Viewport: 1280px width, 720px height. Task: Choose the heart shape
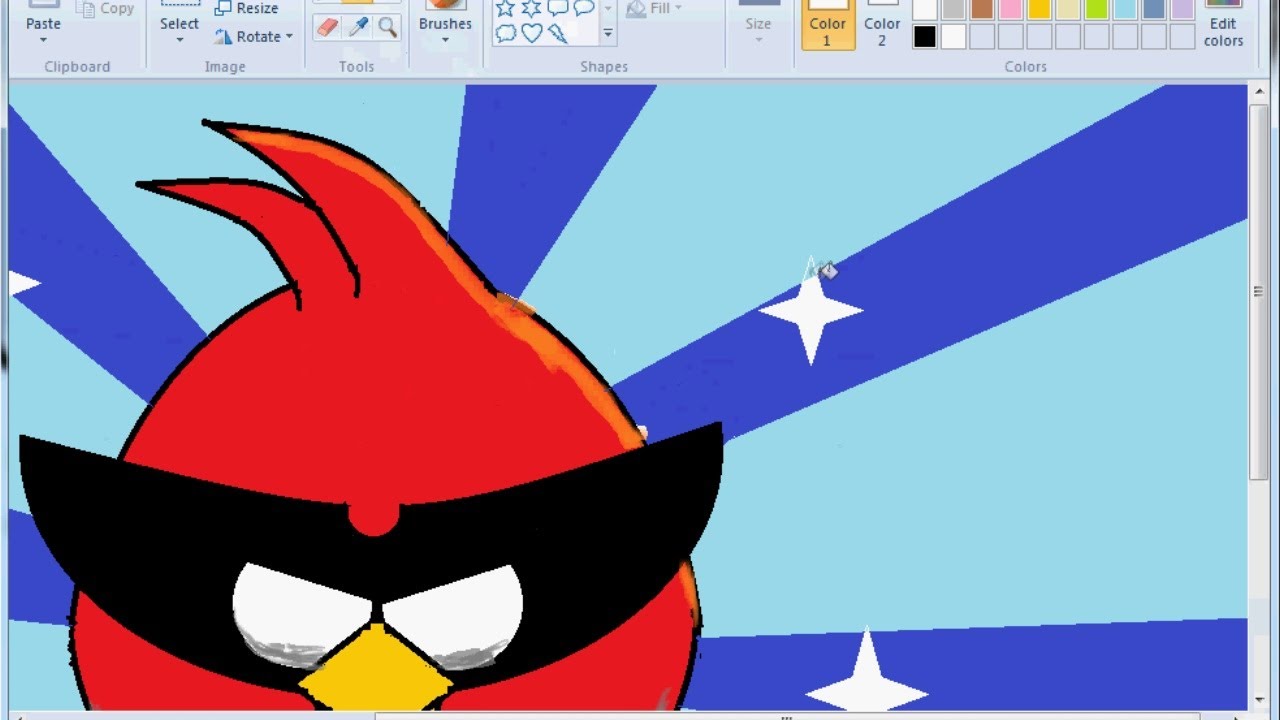532,33
